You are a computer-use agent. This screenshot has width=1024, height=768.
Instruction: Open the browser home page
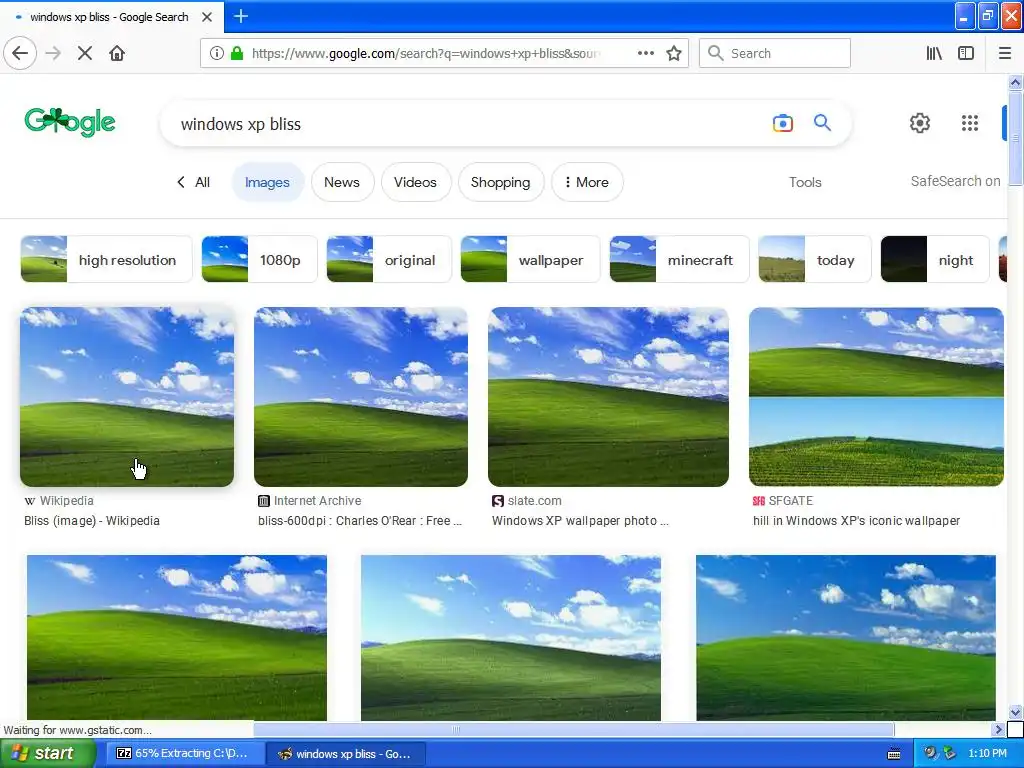click(x=117, y=53)
